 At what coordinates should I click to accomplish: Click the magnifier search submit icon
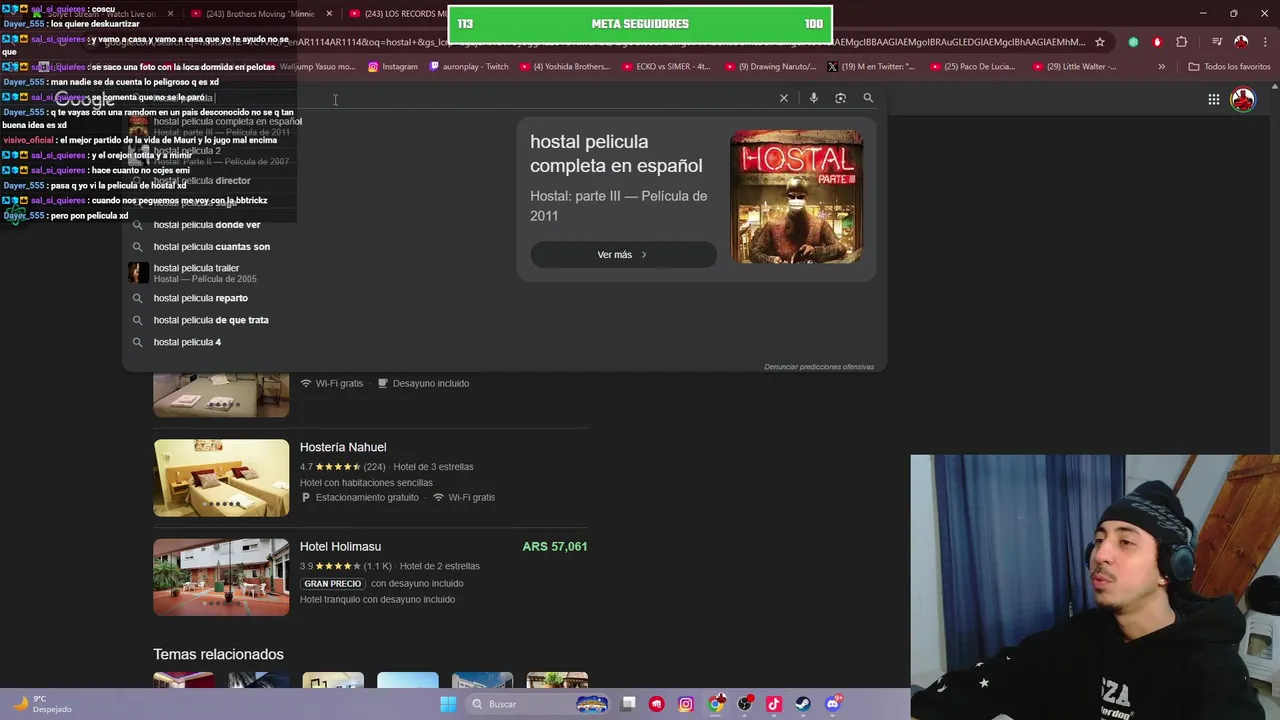tap(868, 98)
